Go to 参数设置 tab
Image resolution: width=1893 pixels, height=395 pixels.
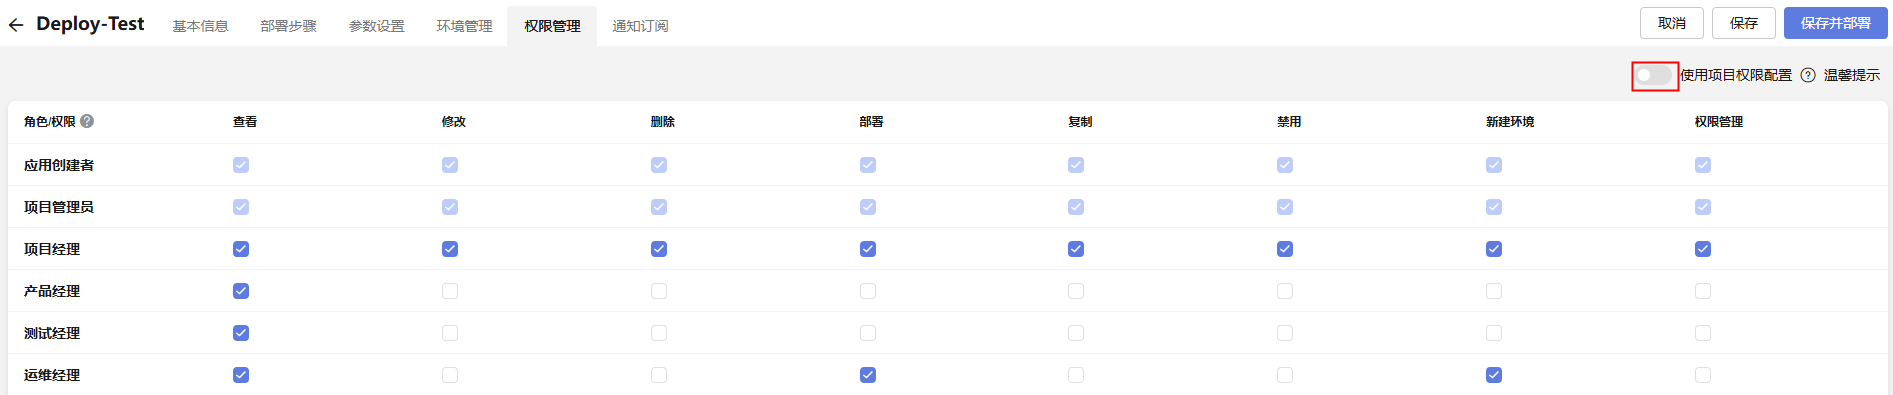coord(376,26)
